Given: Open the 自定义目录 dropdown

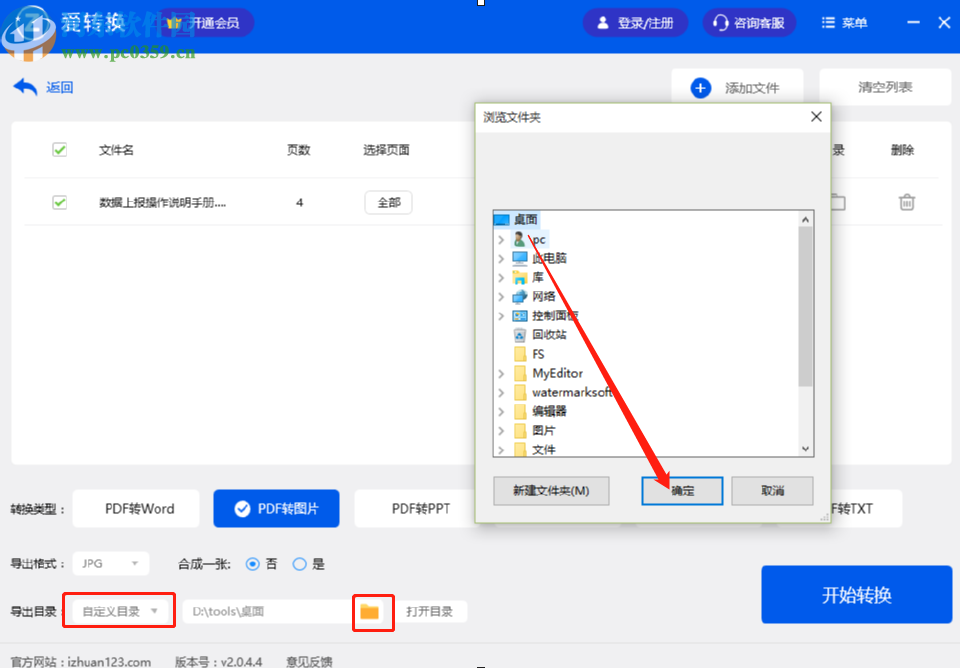Looking at the screenshot, I should pos(118,610).
